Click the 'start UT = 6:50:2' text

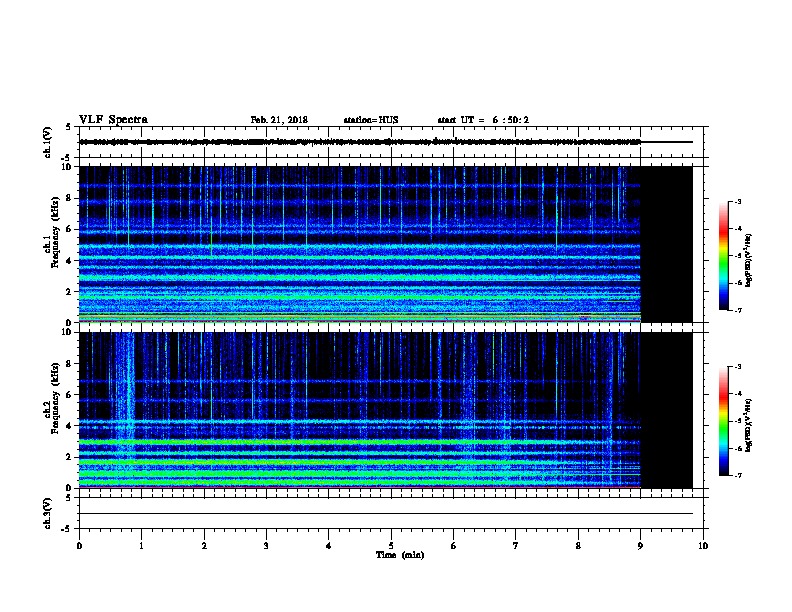tap(483, 120)
